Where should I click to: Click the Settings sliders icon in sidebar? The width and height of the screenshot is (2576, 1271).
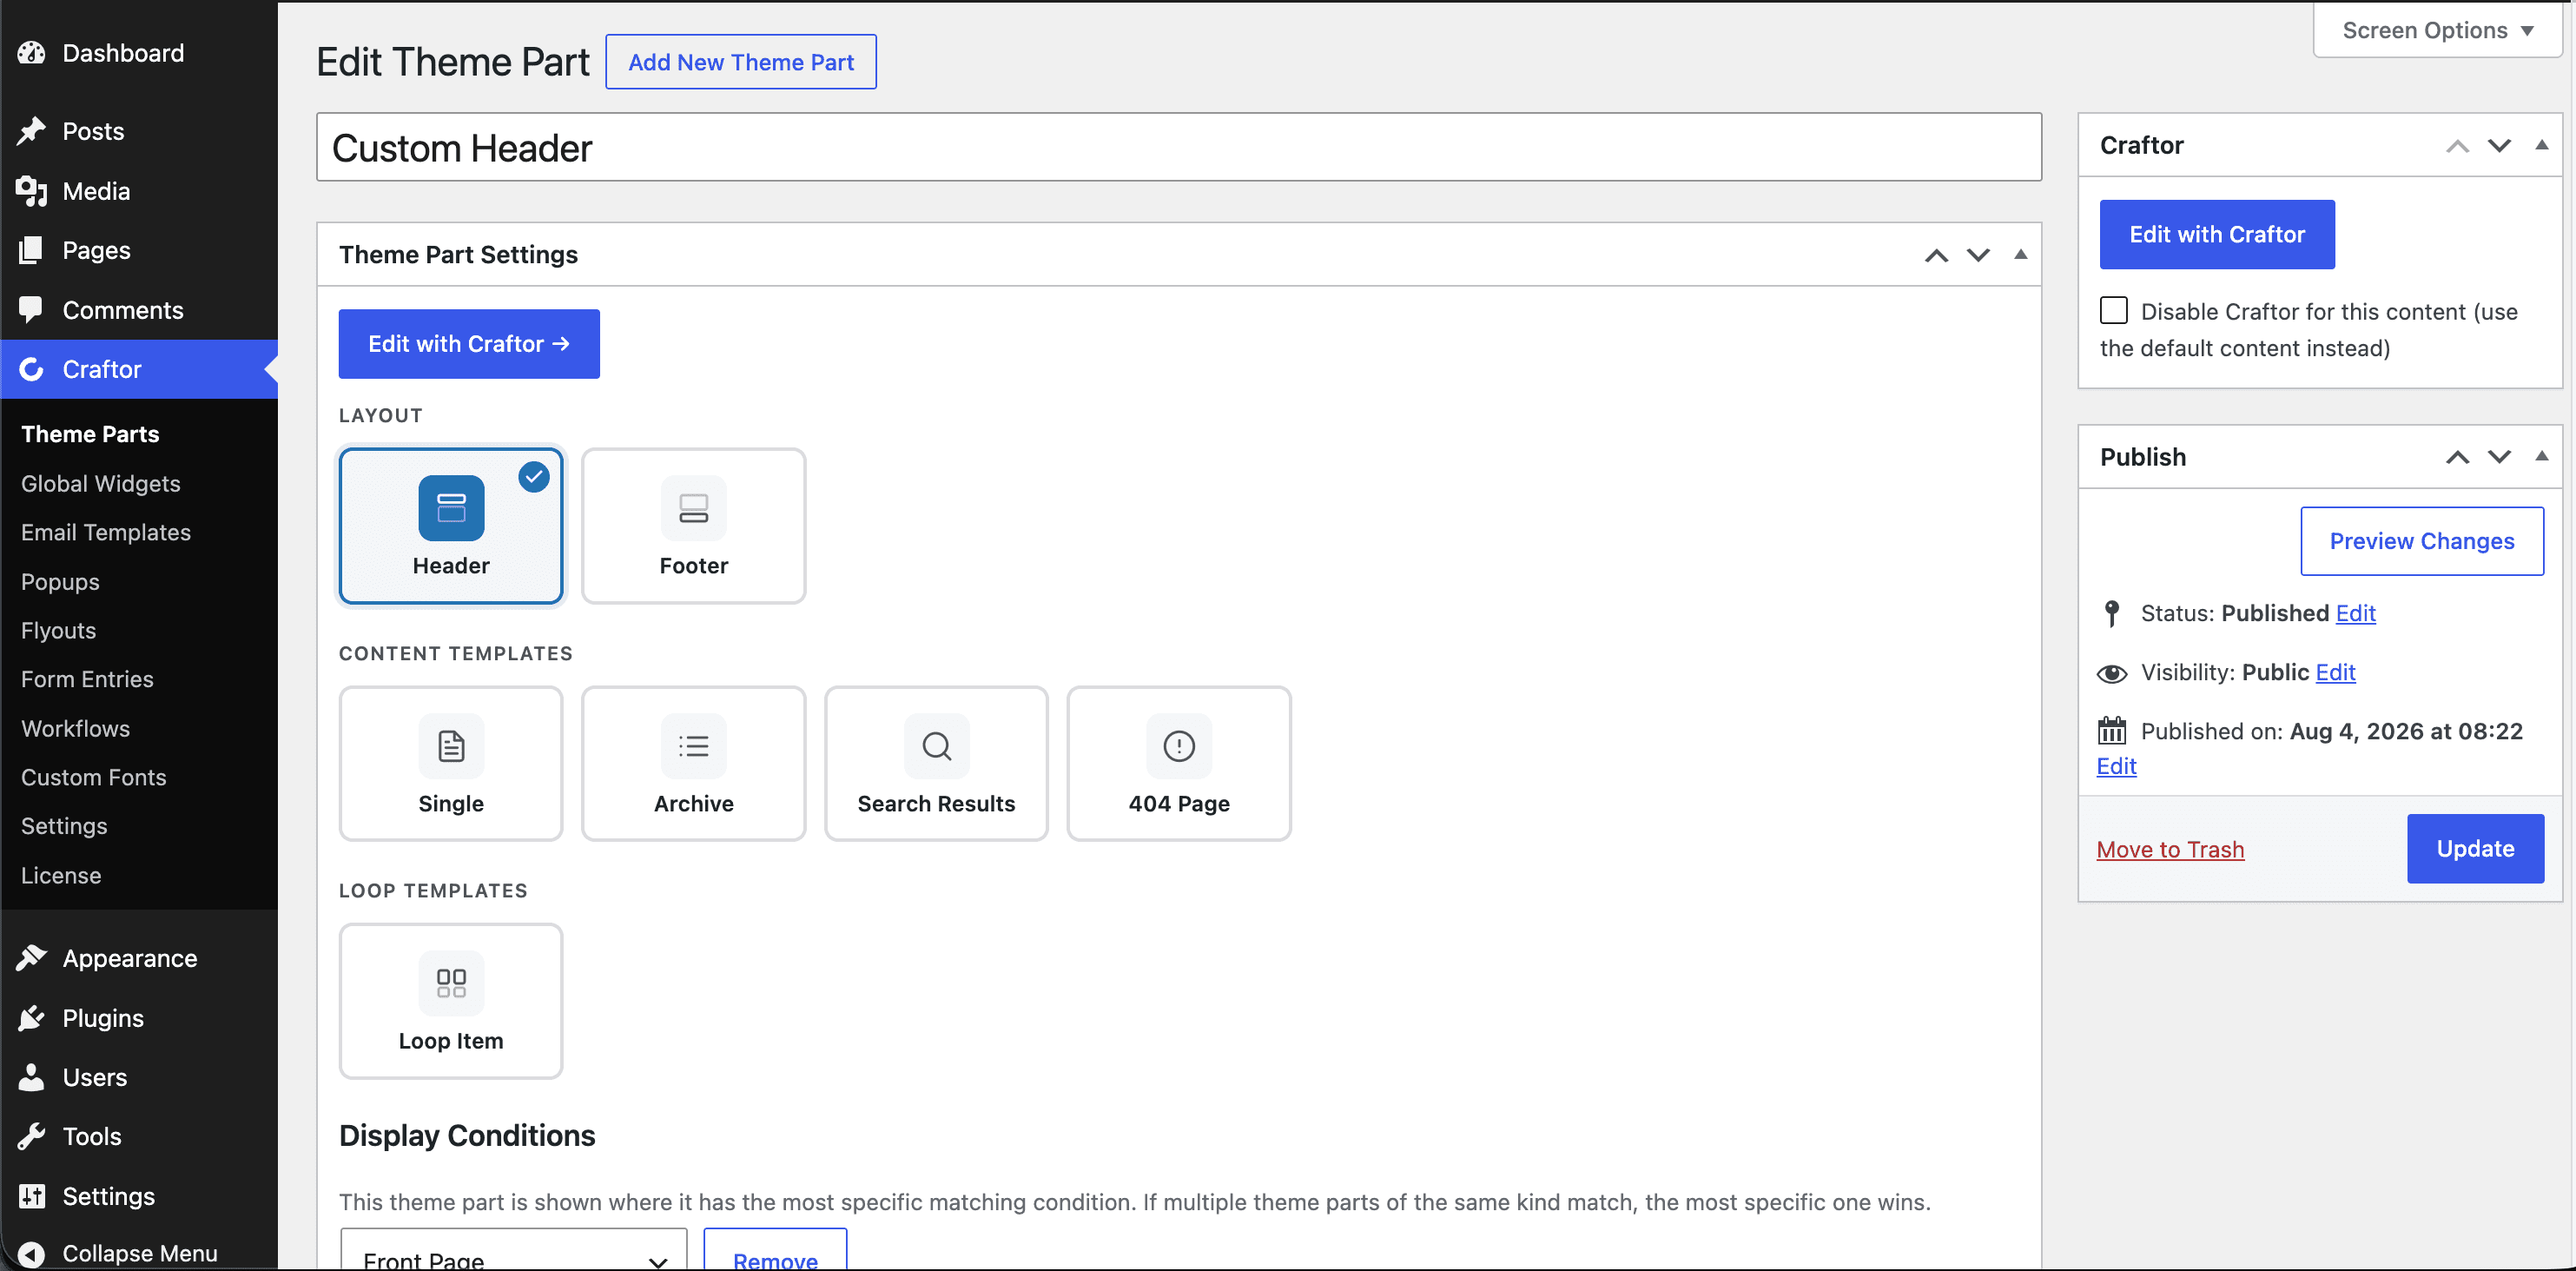tap(32, 1196)
